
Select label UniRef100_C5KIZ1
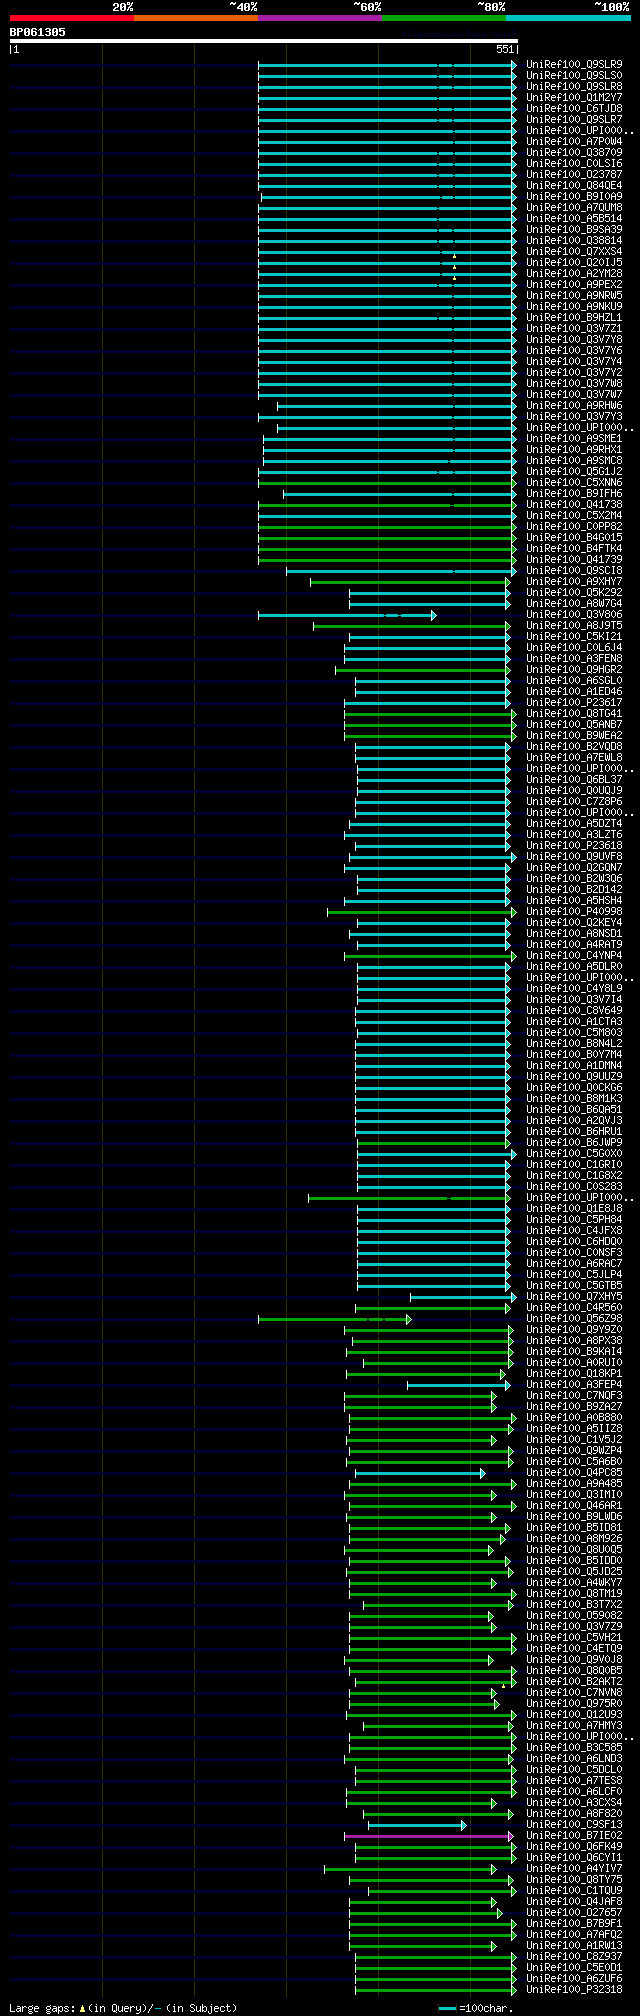point(574,637)
